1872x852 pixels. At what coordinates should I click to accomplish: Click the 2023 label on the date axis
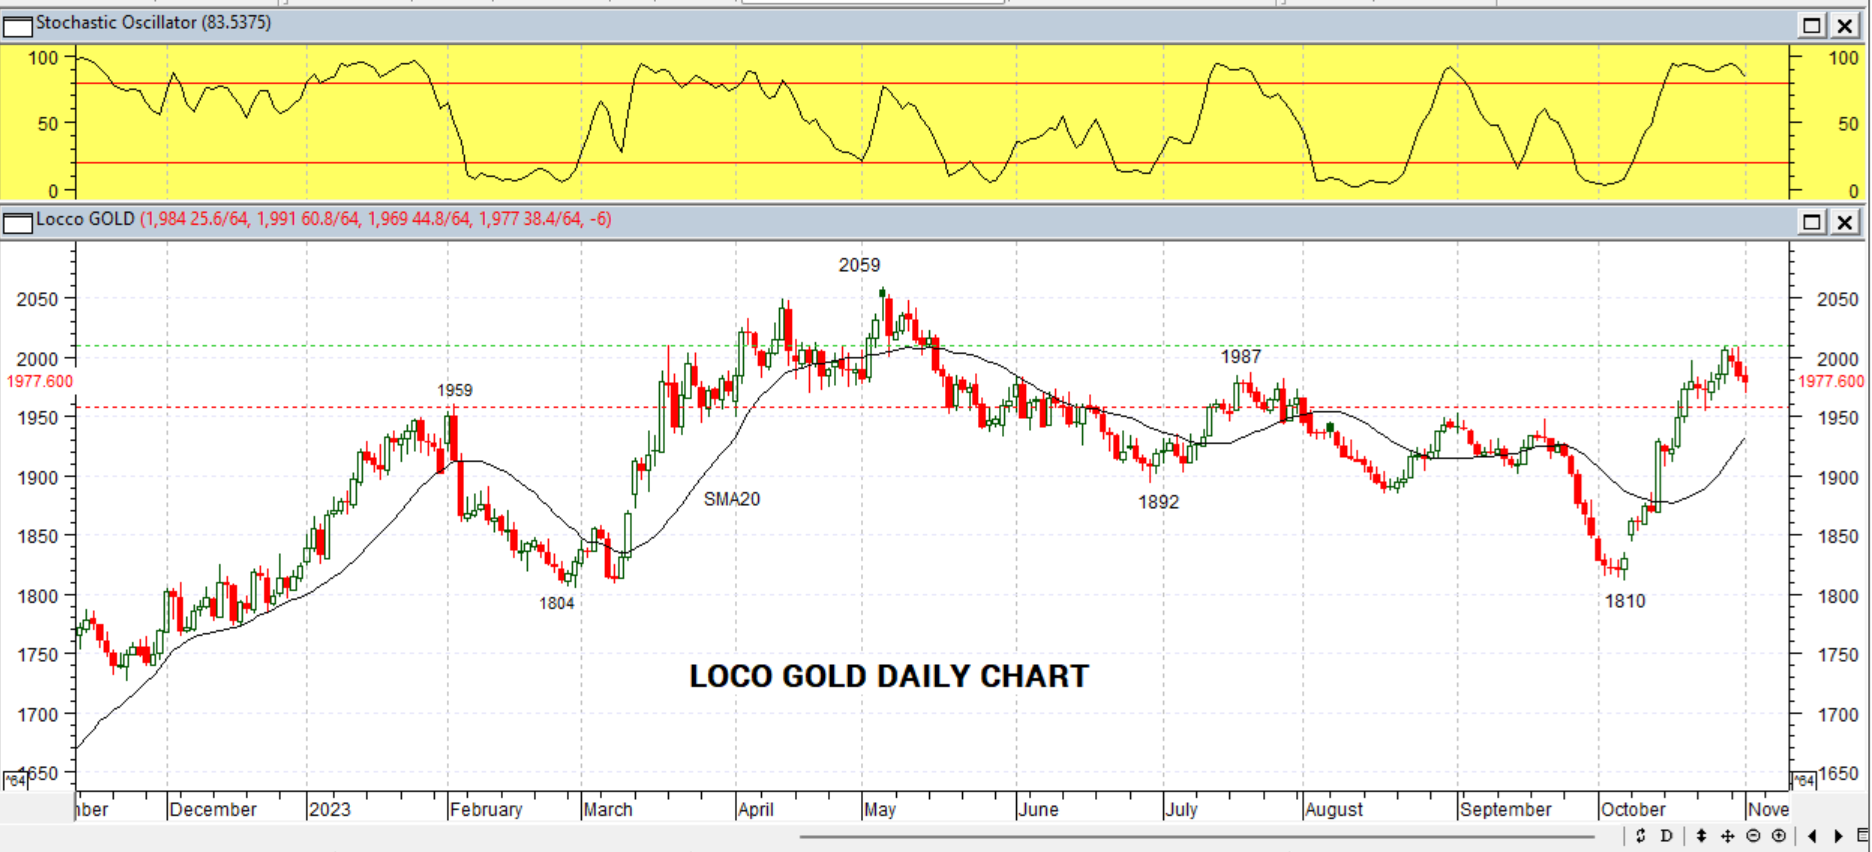point(330,809)
